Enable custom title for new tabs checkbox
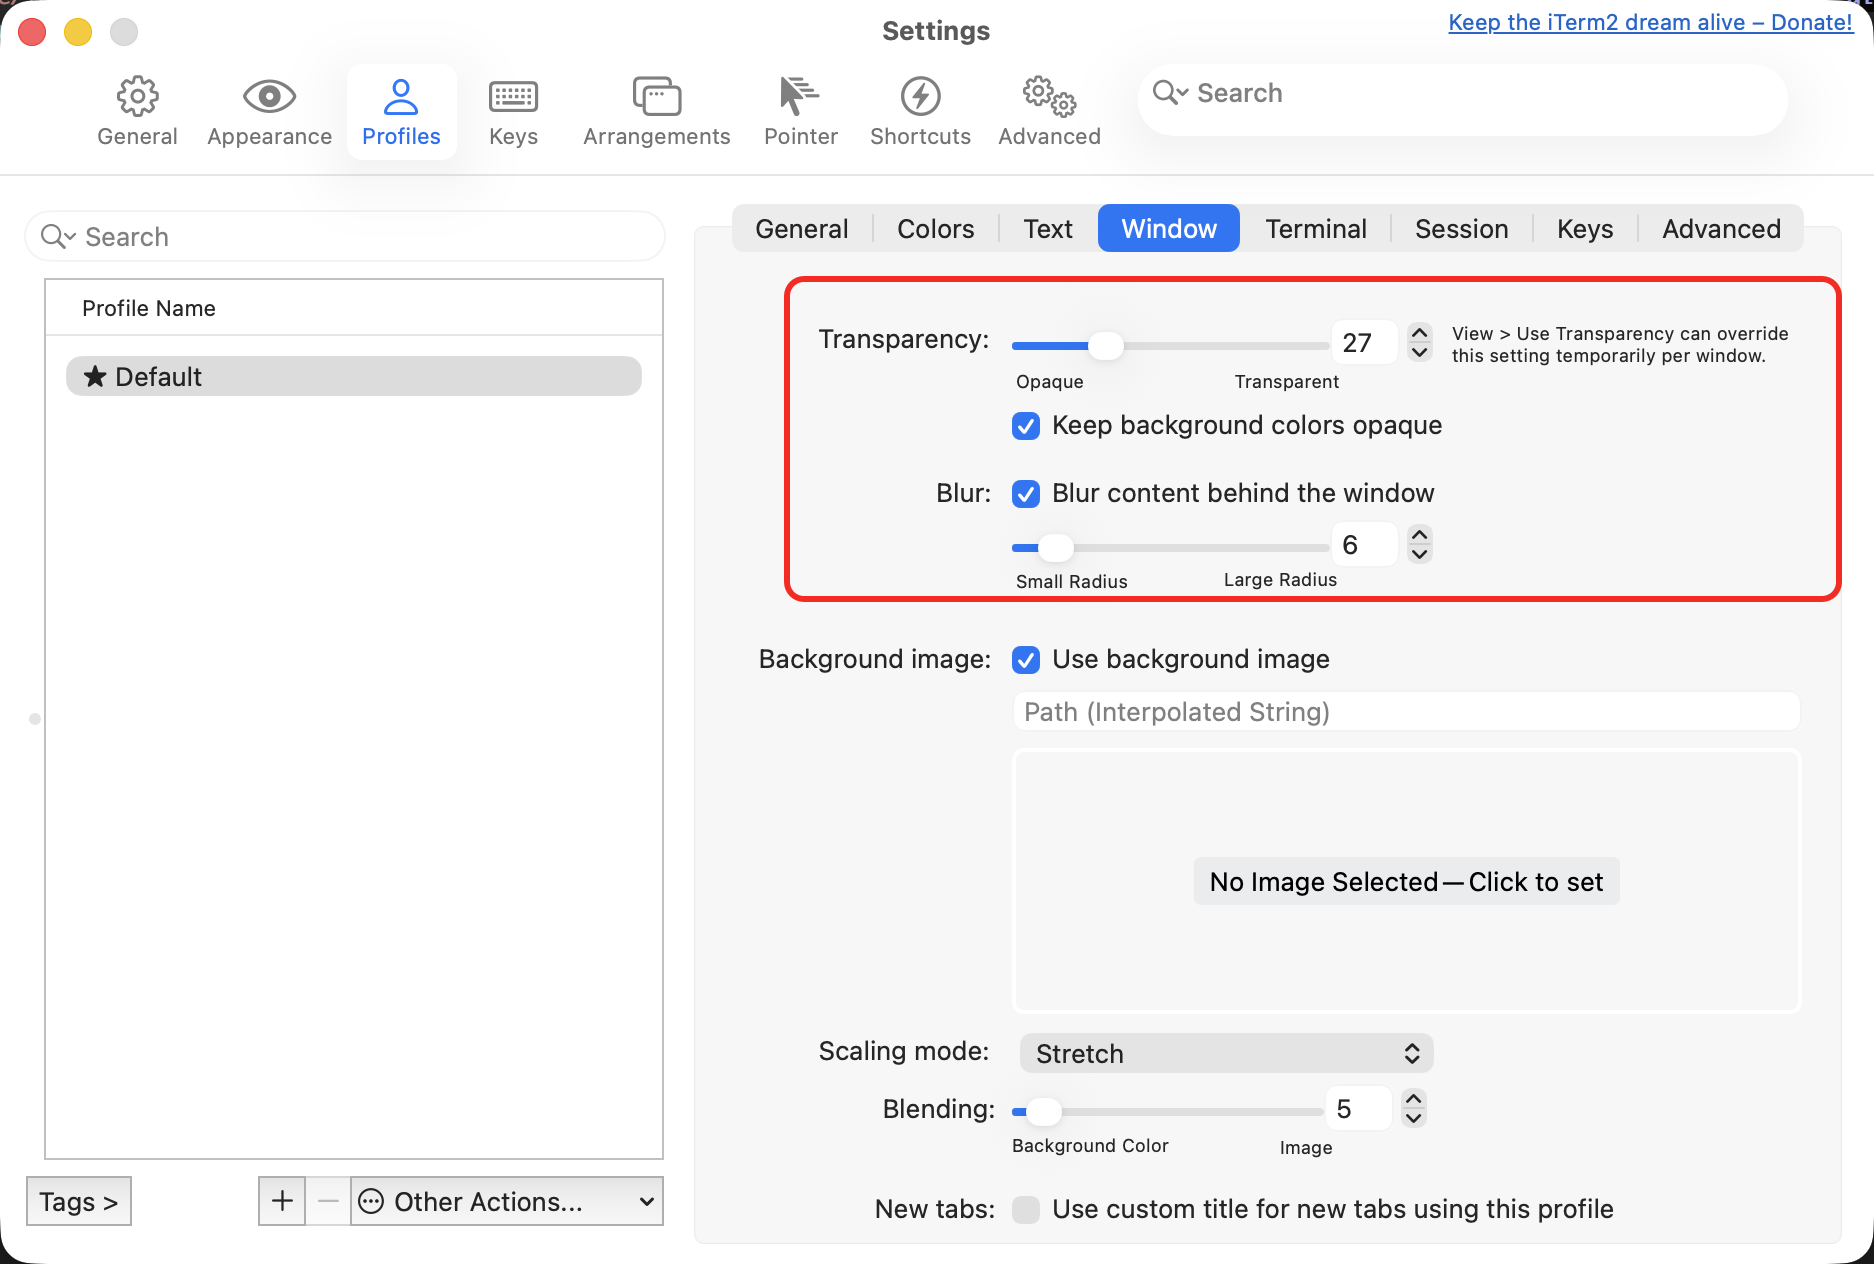The width and height of the screenshot is (1874, 1264). 1026,1210
